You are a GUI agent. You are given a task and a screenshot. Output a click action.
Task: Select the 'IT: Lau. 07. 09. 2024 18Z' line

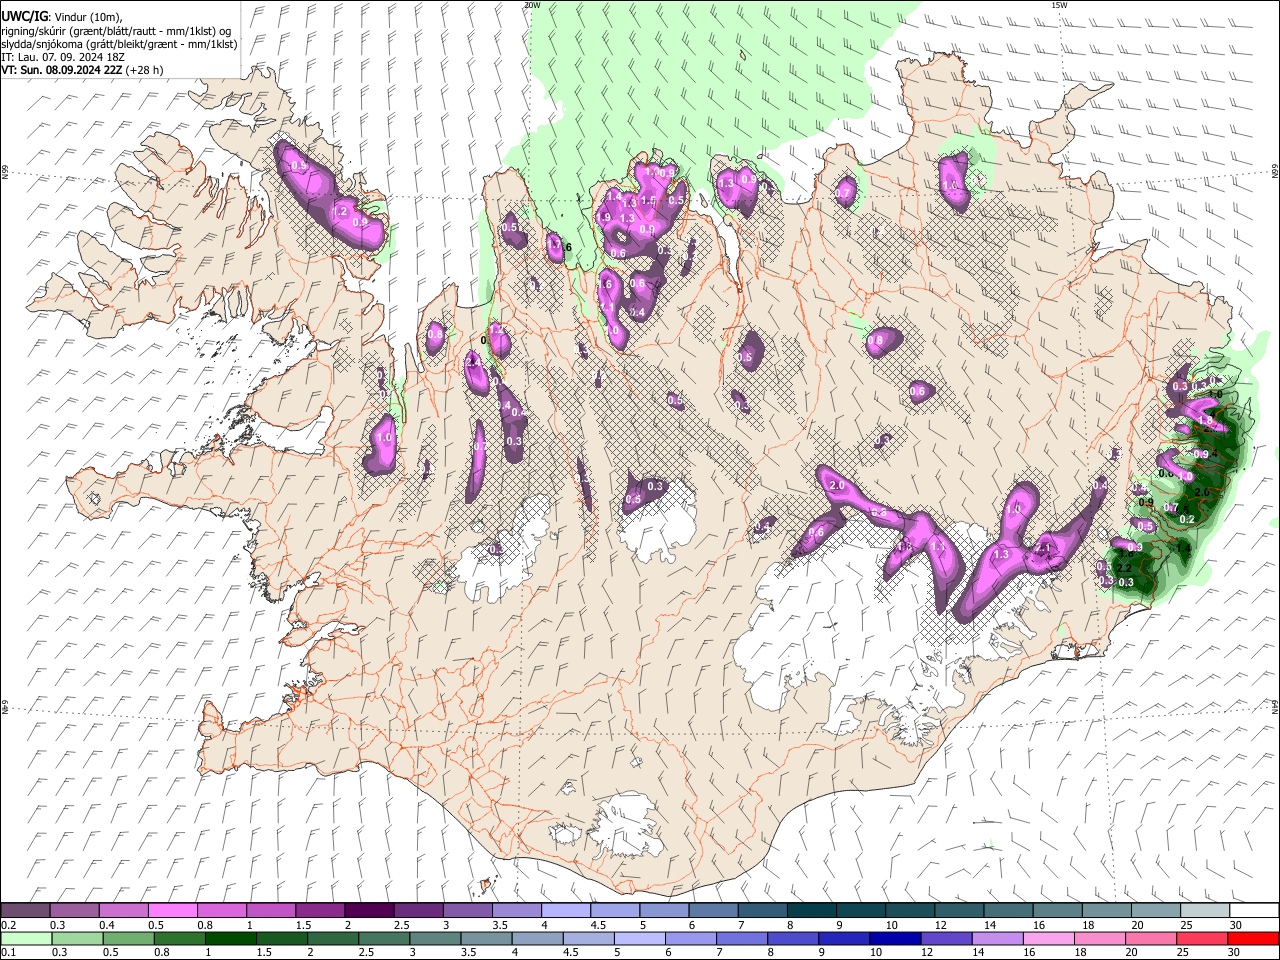click(x=63, y=57)
